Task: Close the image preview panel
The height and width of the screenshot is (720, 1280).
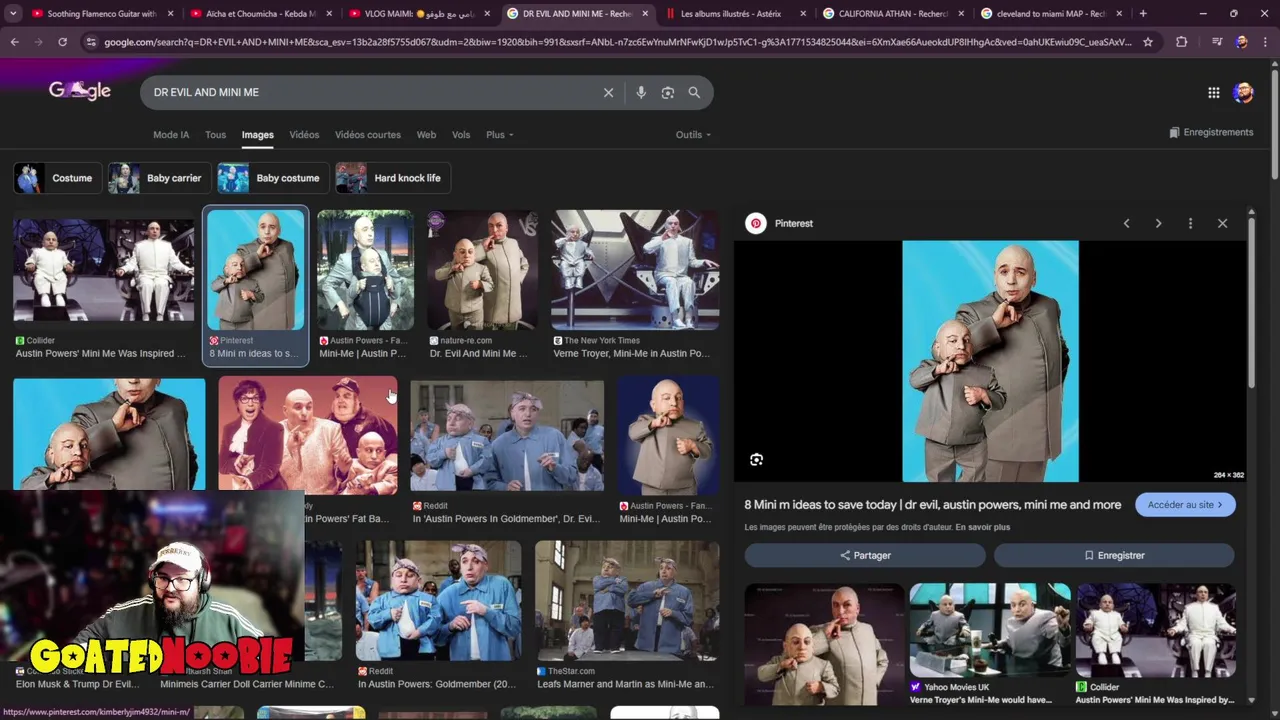Action: (x=1222, y=223)
